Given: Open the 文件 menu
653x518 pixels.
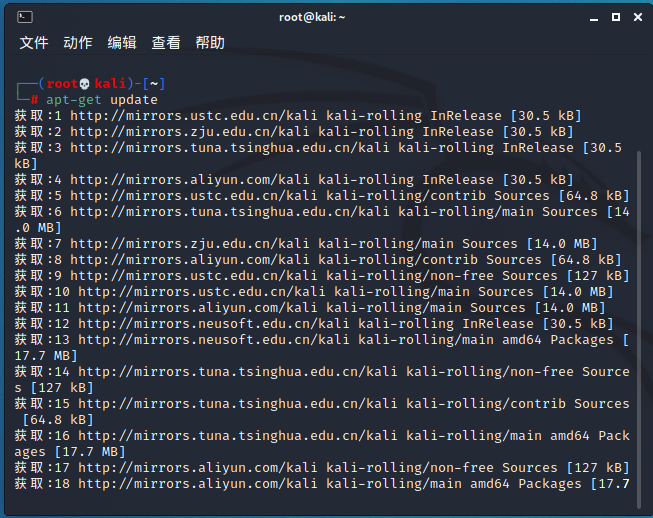Looking at the screenshot, I should point(34,42).
